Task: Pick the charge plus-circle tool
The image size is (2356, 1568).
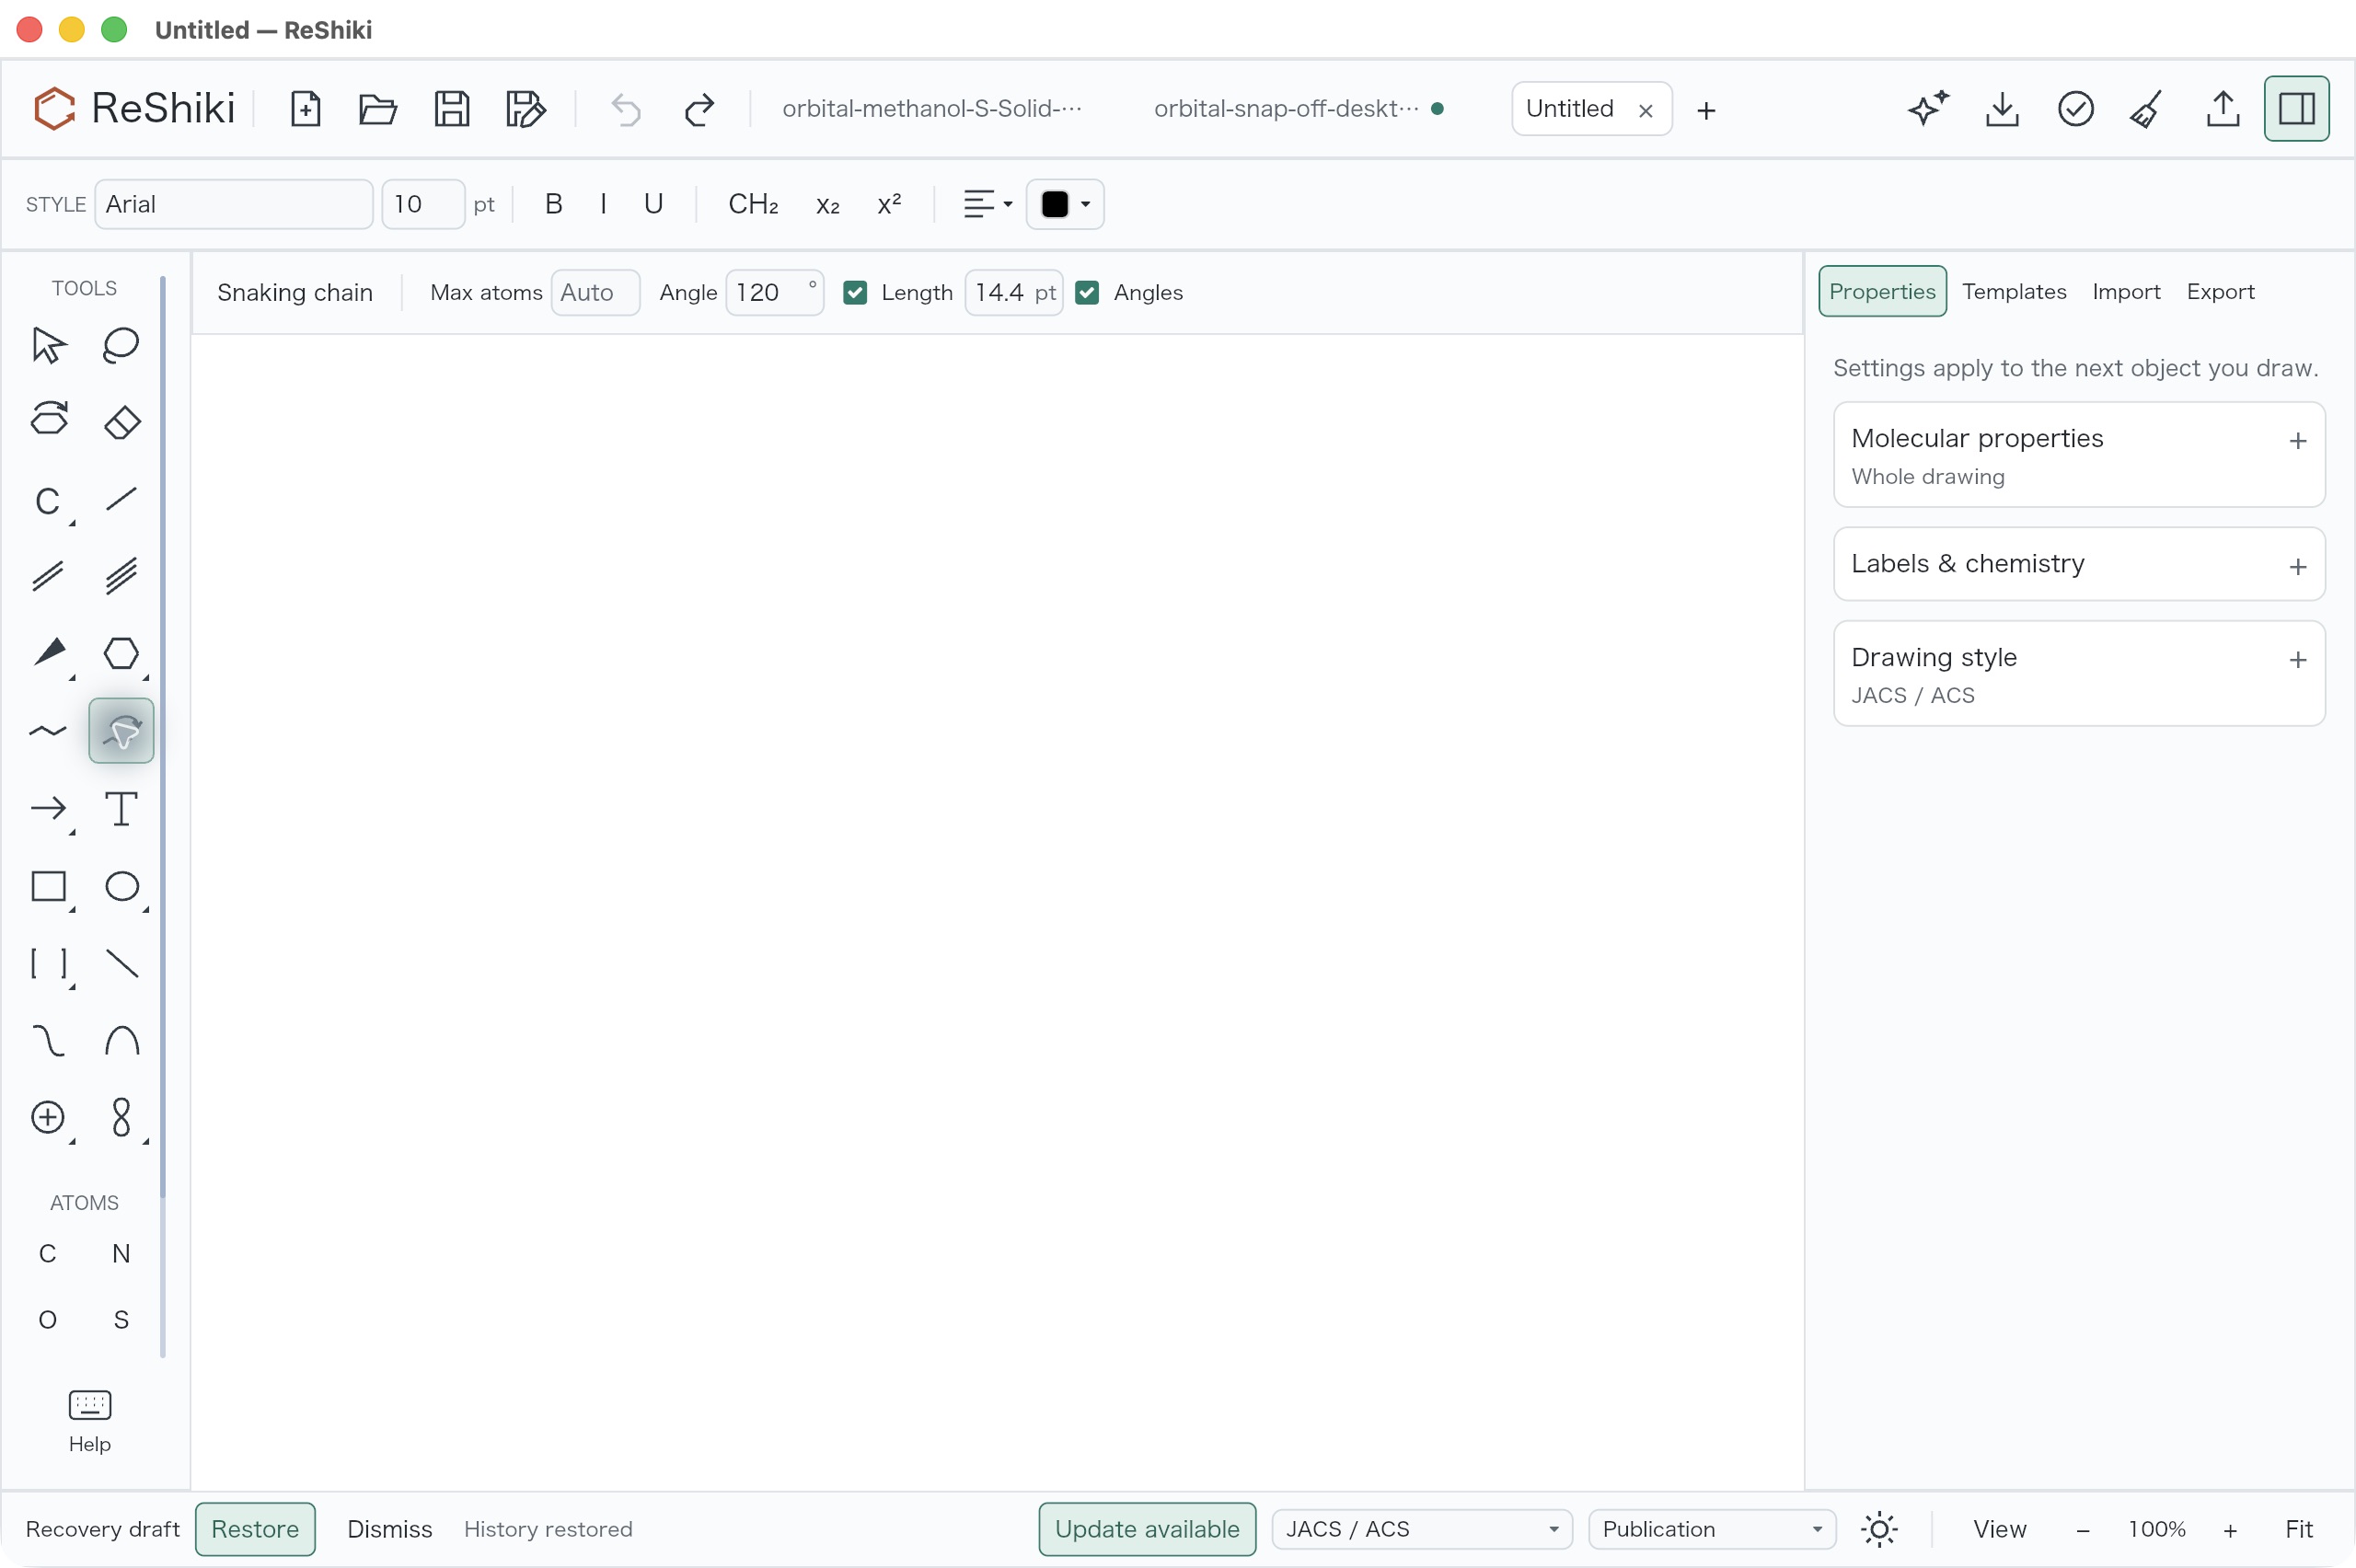Action: (48, 1117)
